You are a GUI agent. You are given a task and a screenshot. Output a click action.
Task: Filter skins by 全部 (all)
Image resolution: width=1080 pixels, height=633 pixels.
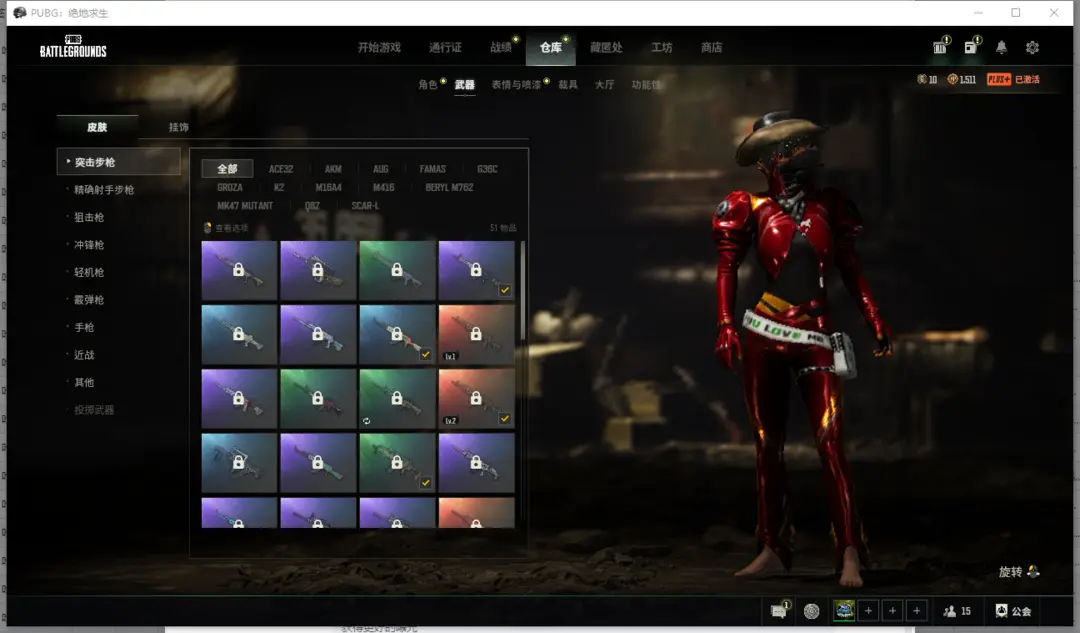click(227, 169)
